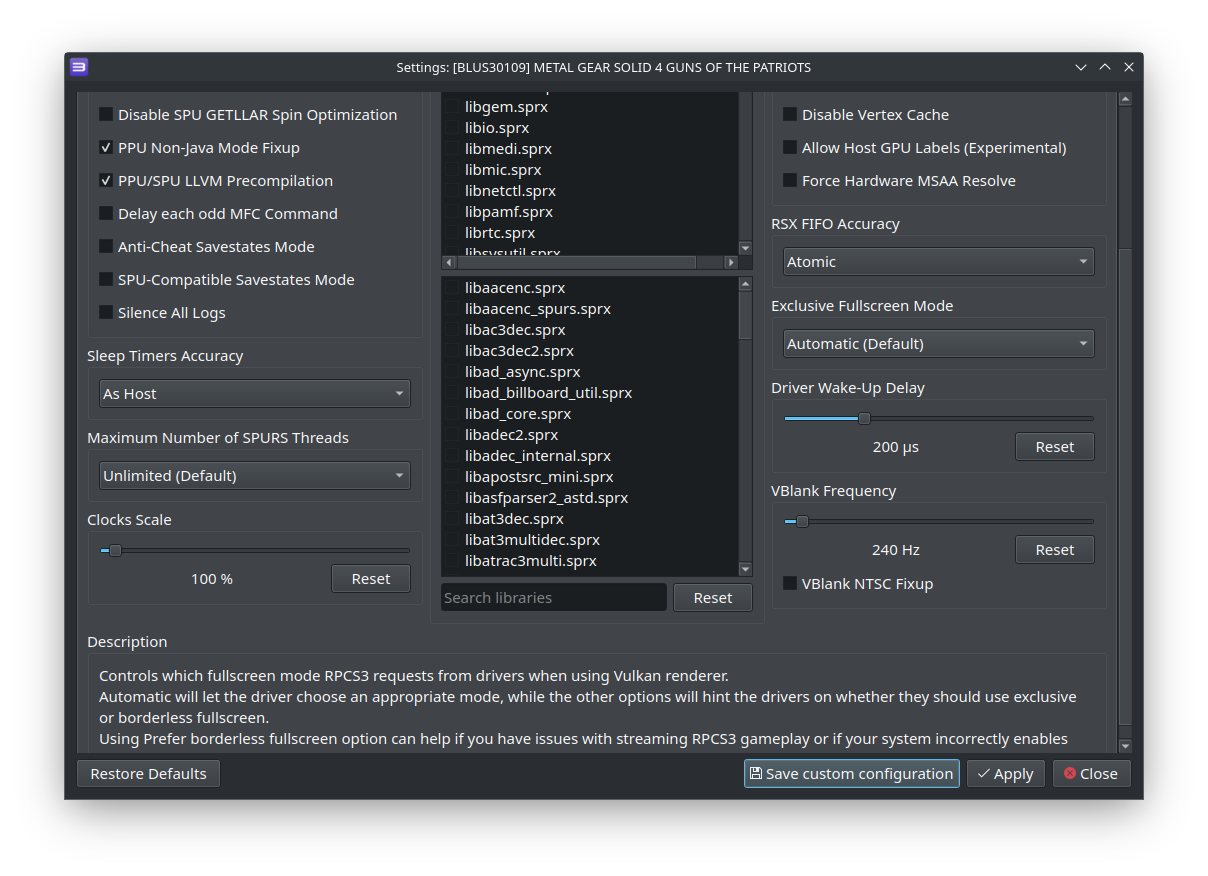Viewport: 1208px width, 876px height.
Task: Check libaacenc.sprx library checkbox
Action: click(x=453, y=288)
